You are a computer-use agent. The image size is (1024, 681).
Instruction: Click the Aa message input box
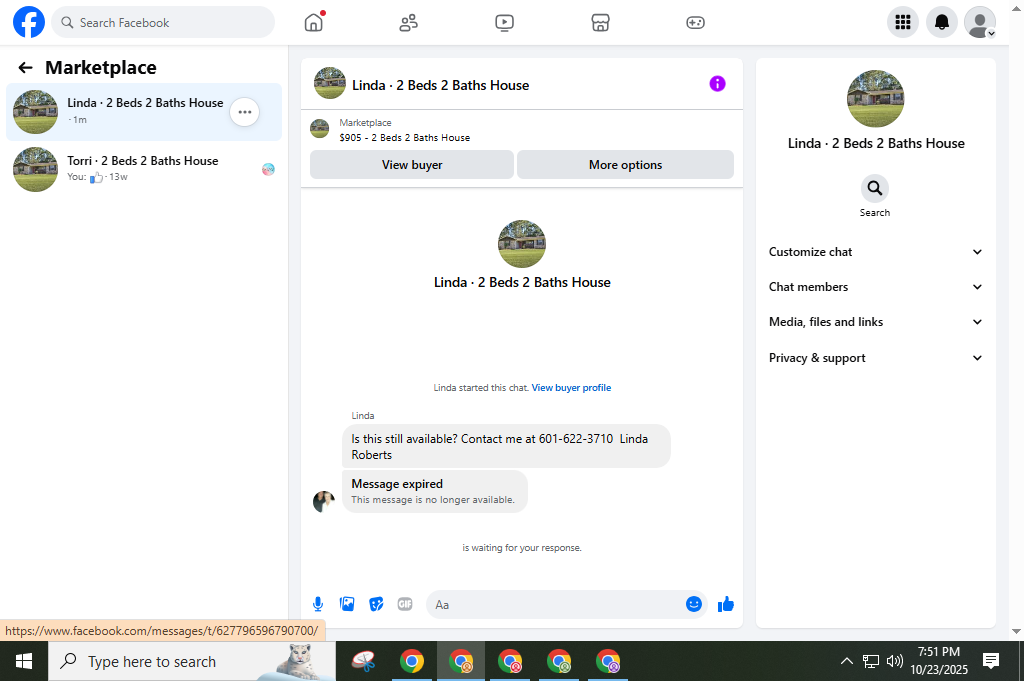click(555, 605)
